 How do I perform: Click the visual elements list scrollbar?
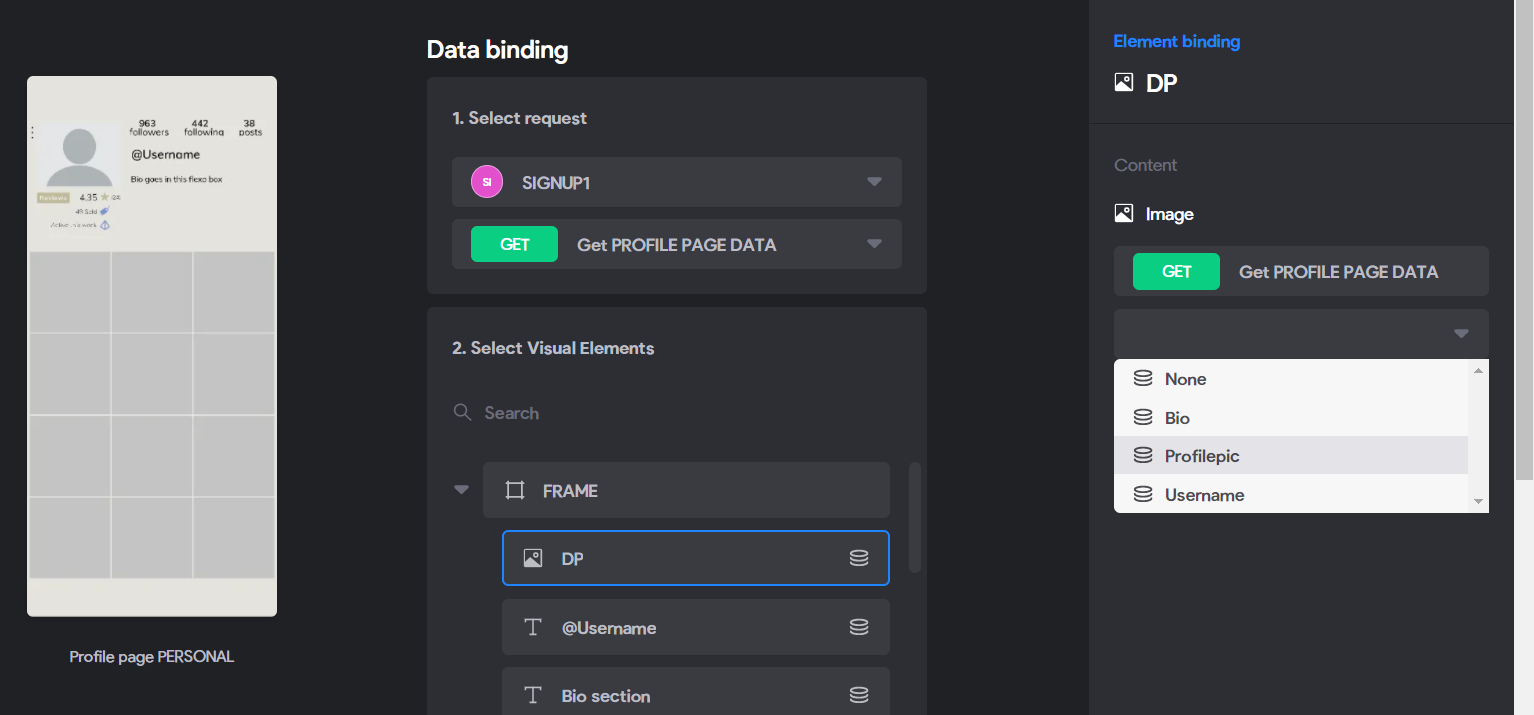tap(915, 517)
